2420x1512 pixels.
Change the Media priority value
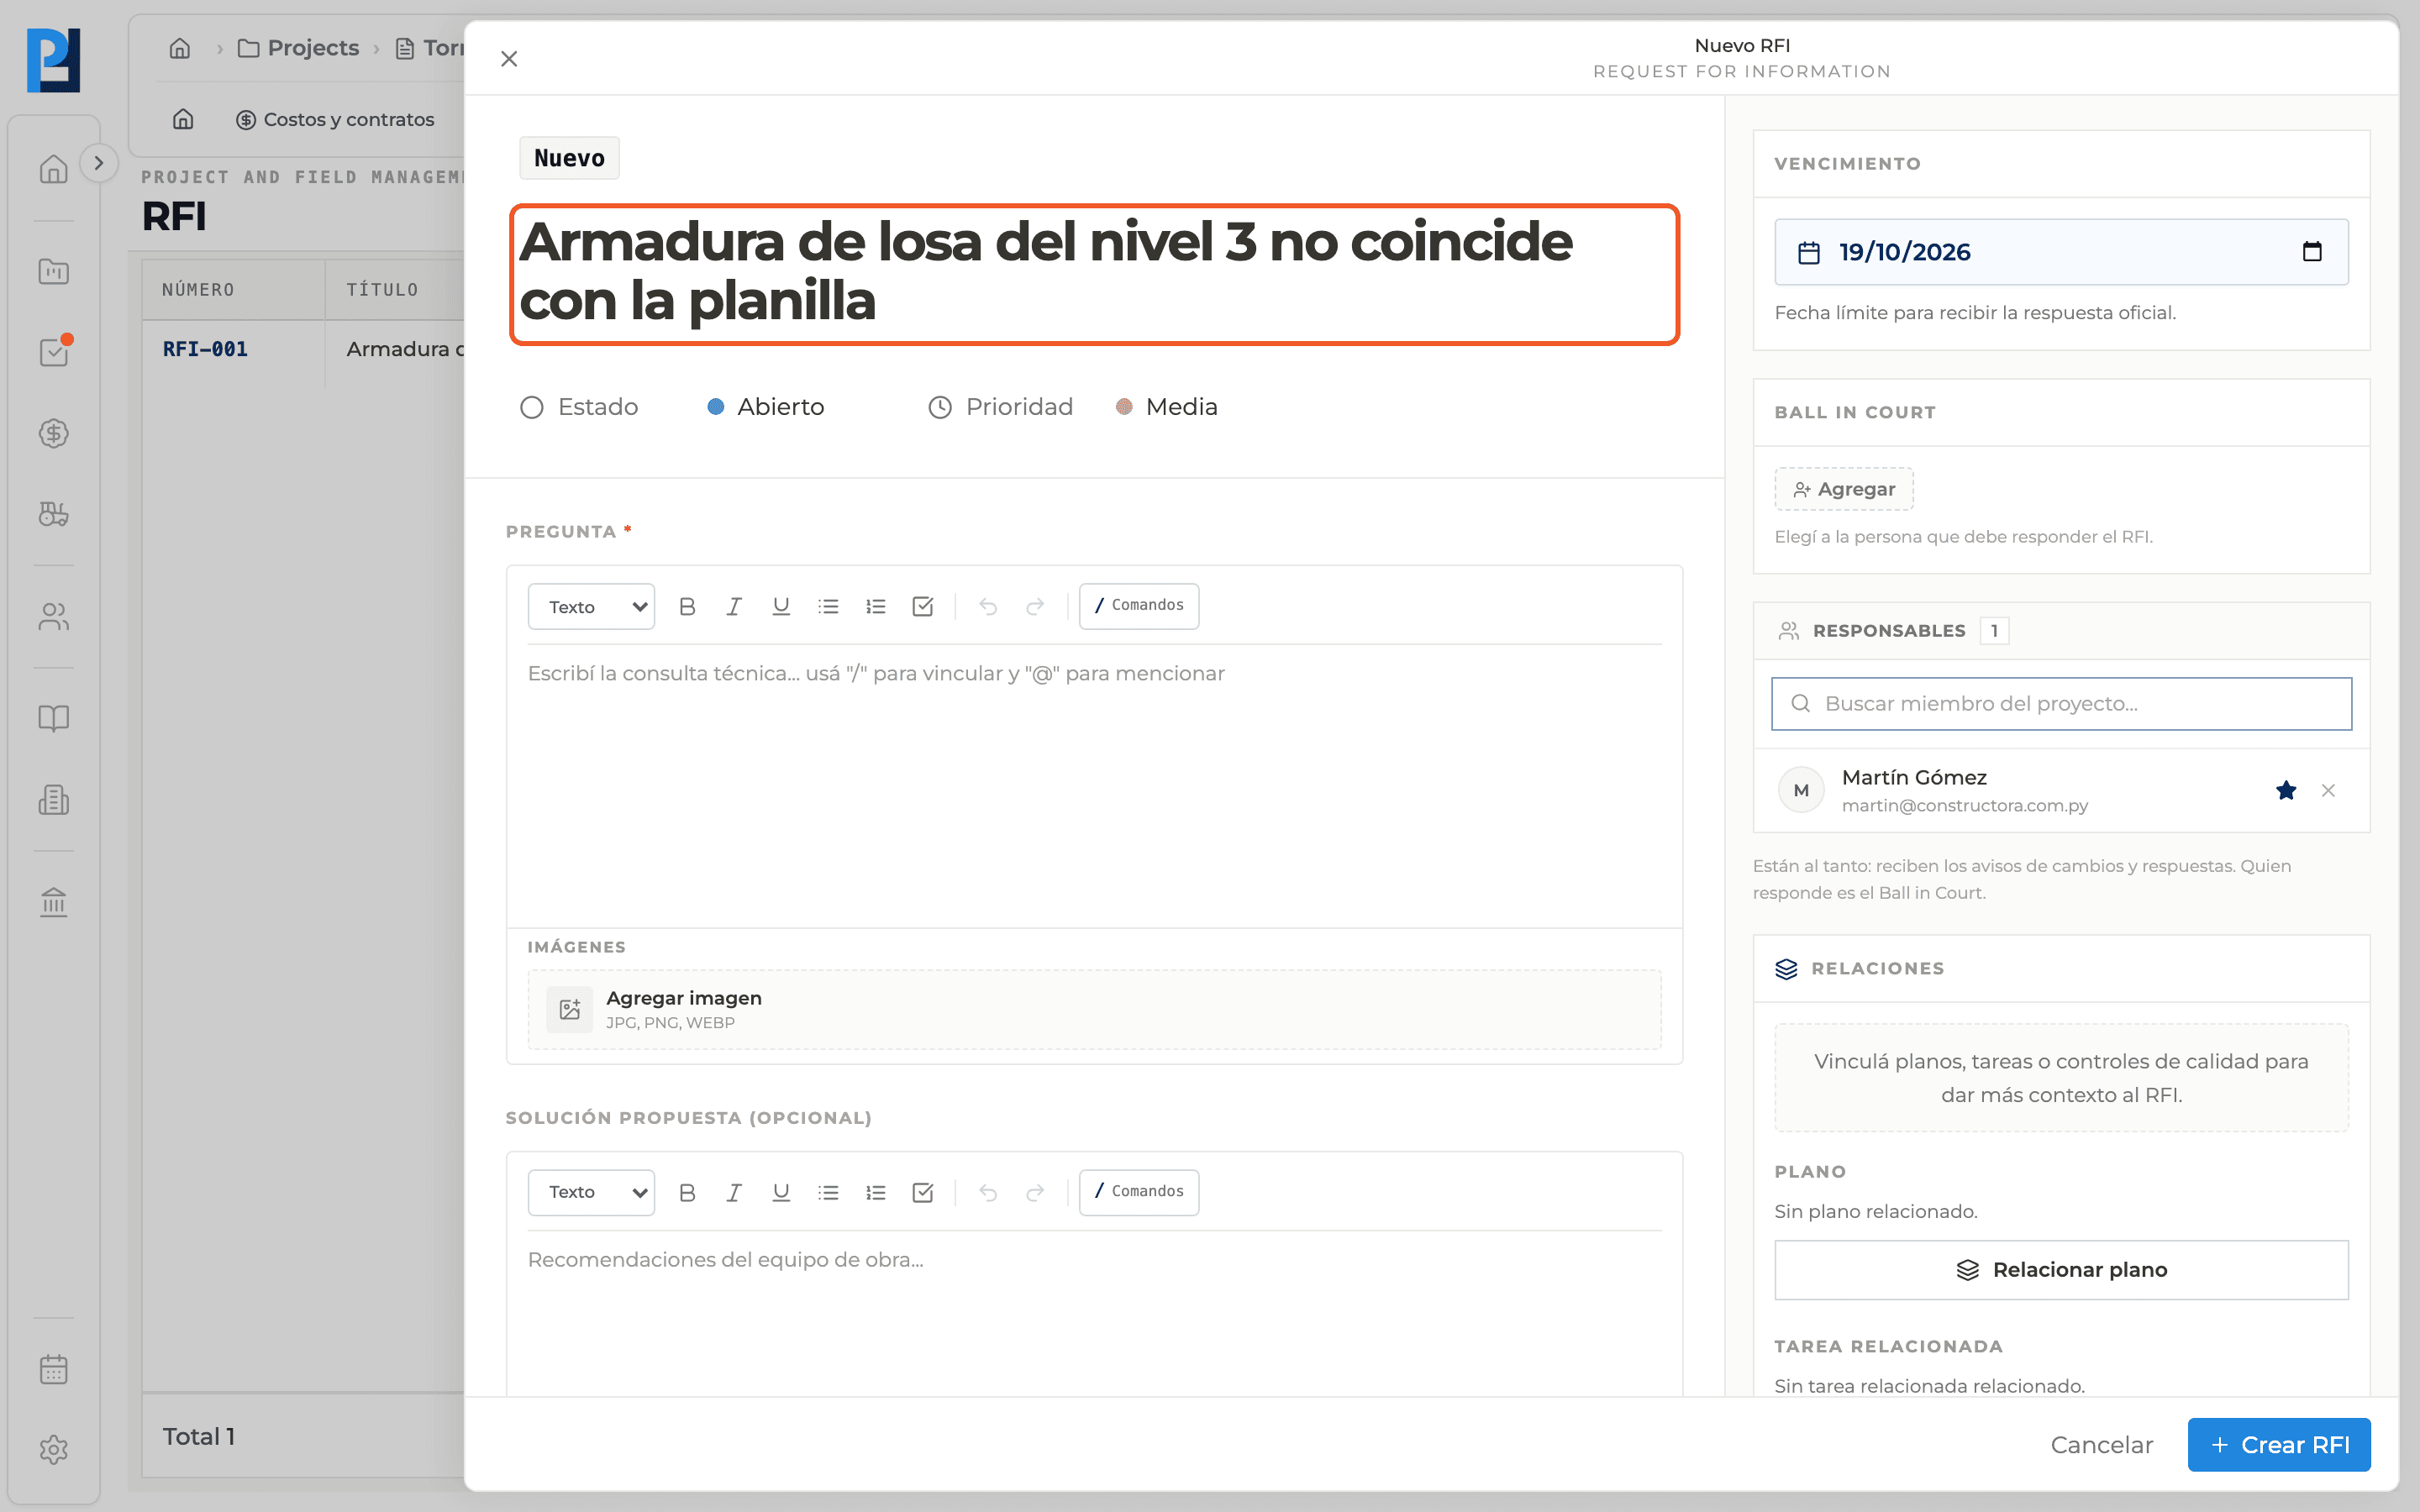1167,407
